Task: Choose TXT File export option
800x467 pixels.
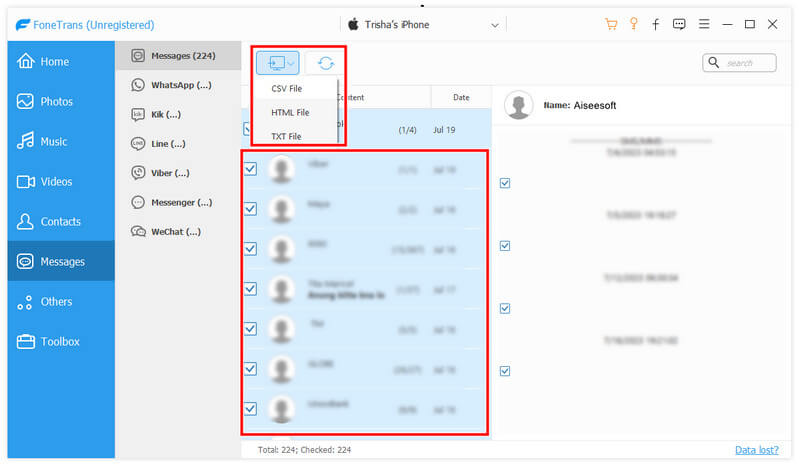Action: 286,136
